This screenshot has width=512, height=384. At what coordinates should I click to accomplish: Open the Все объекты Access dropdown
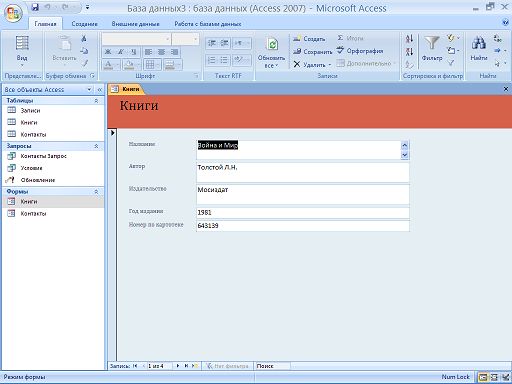coord(89,89)
